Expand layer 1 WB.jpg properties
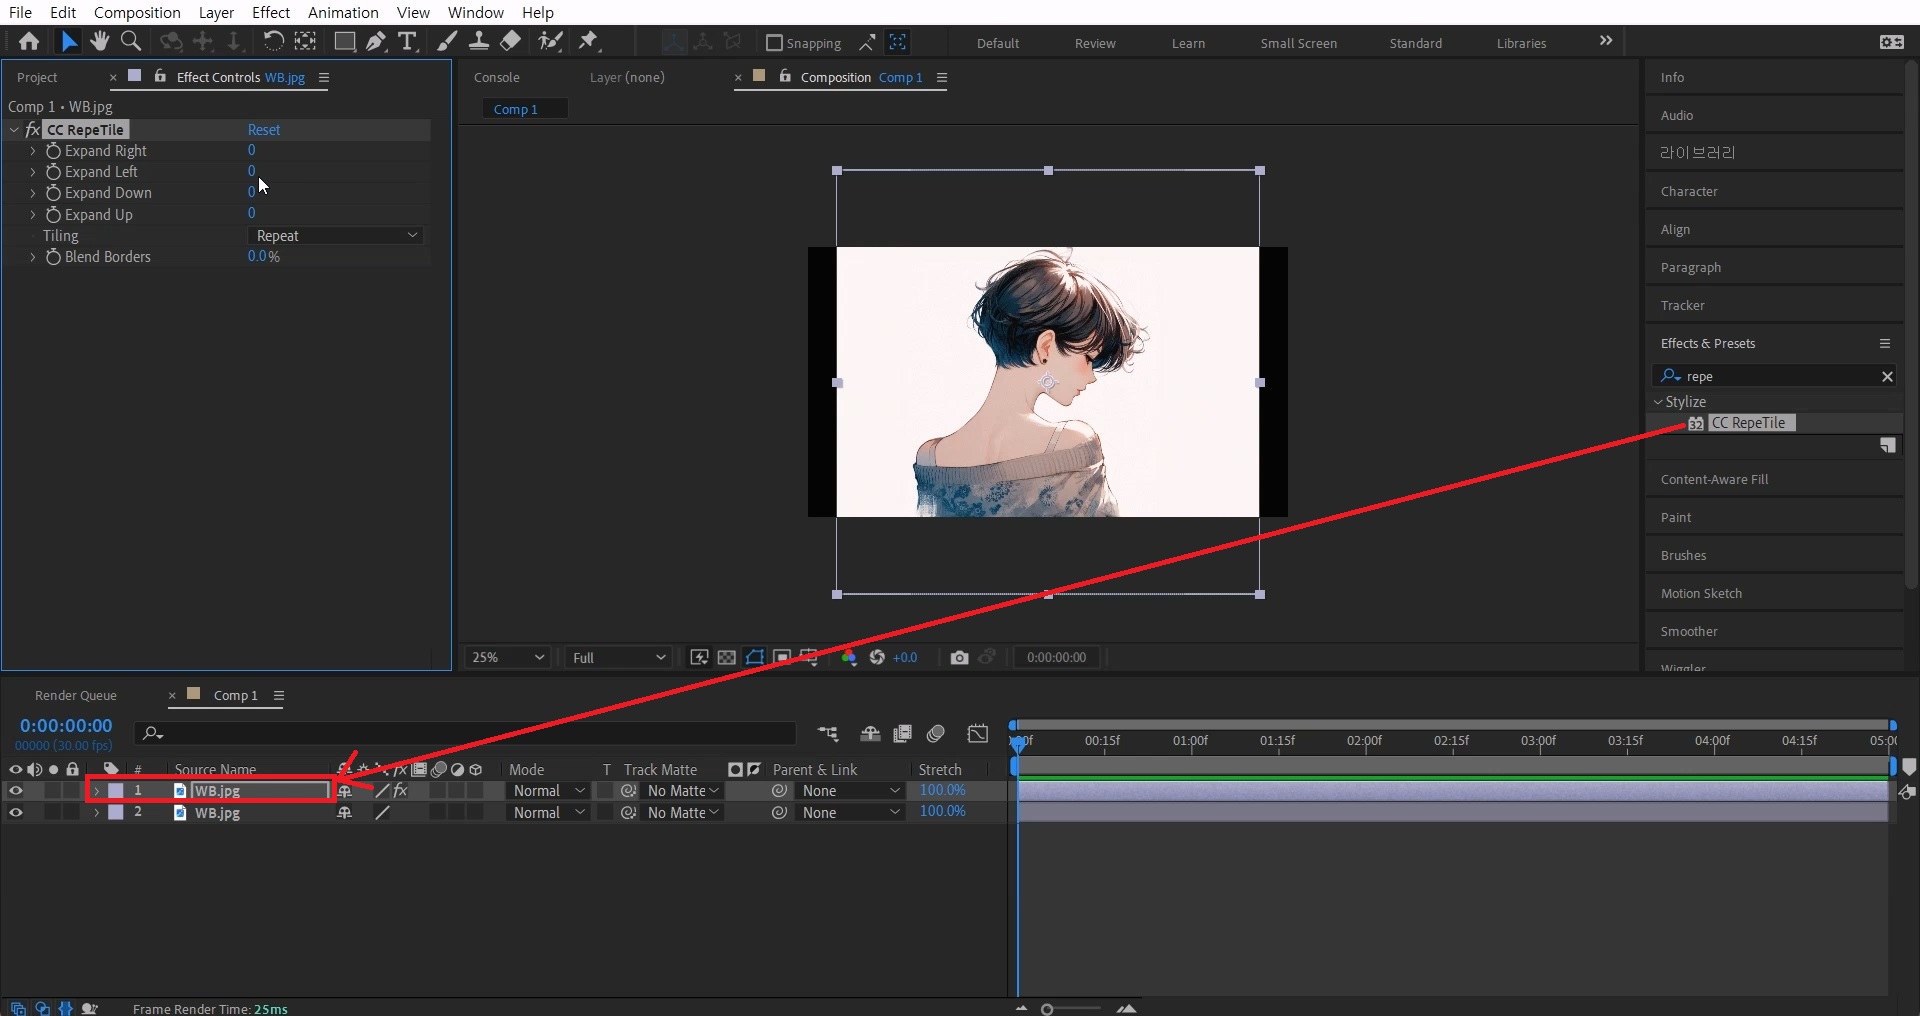 pyautogui.click(x=97, y=791)
